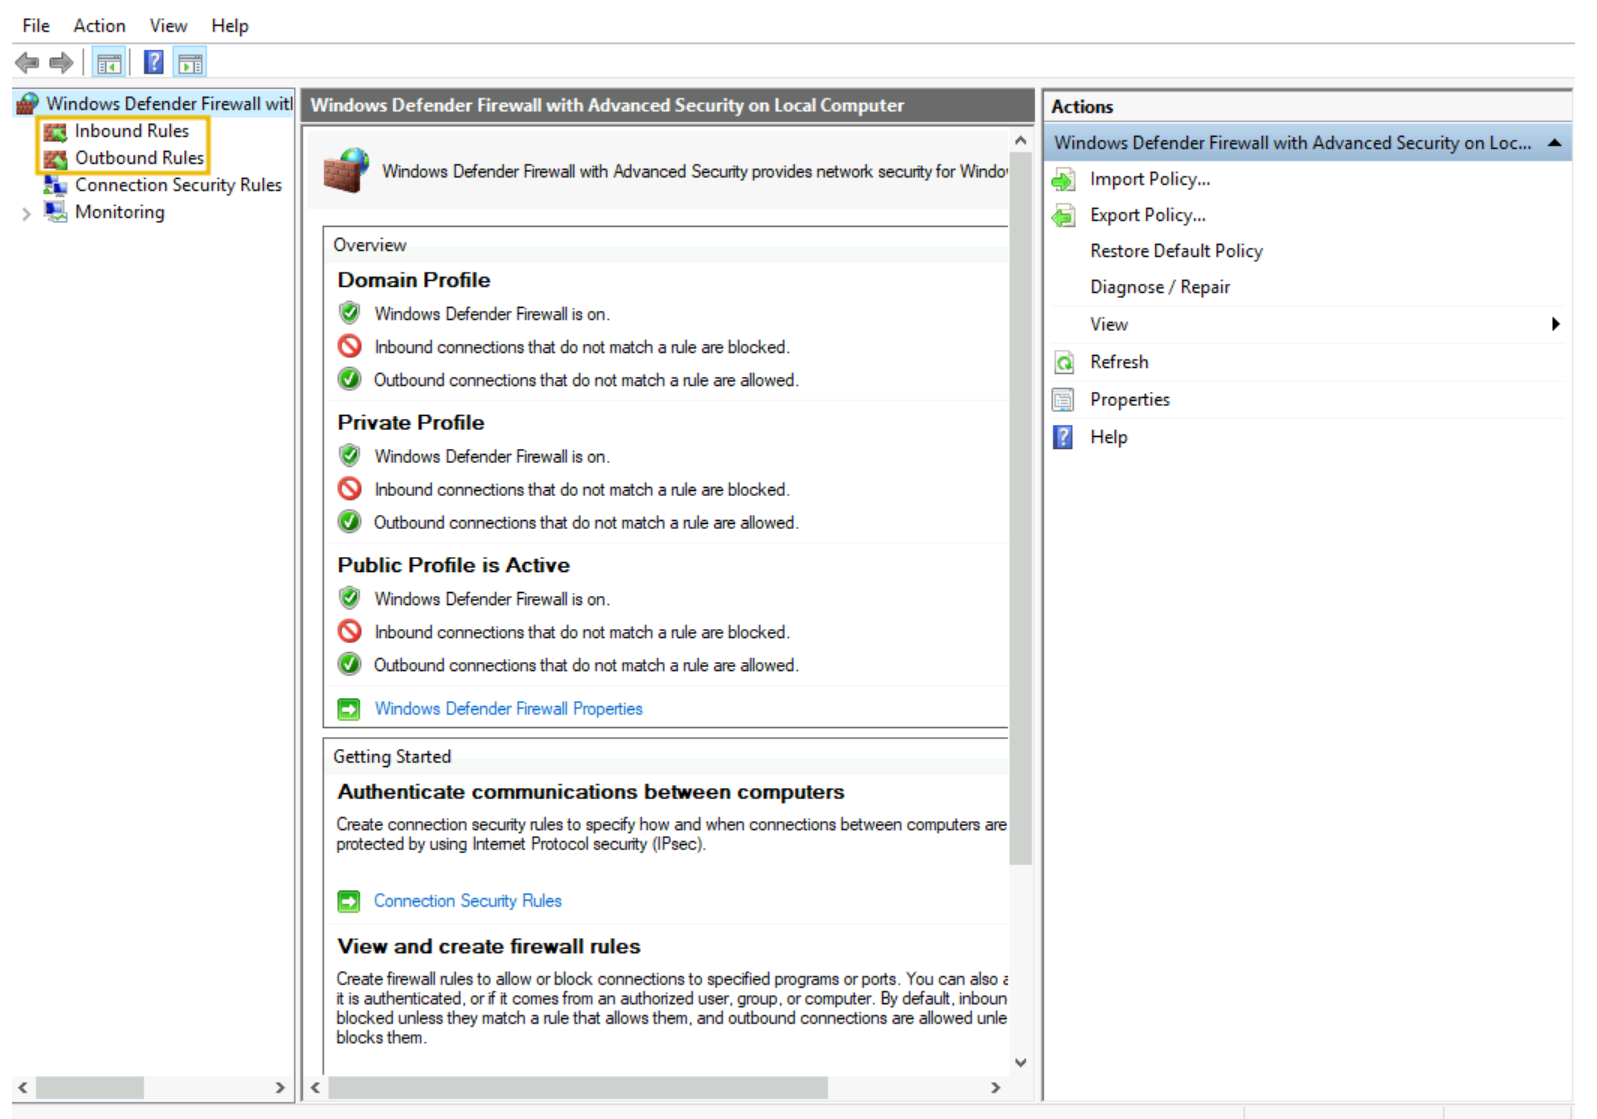
Task: Click the Refresh icon in Actions
Action: (x=1063, y=363)
